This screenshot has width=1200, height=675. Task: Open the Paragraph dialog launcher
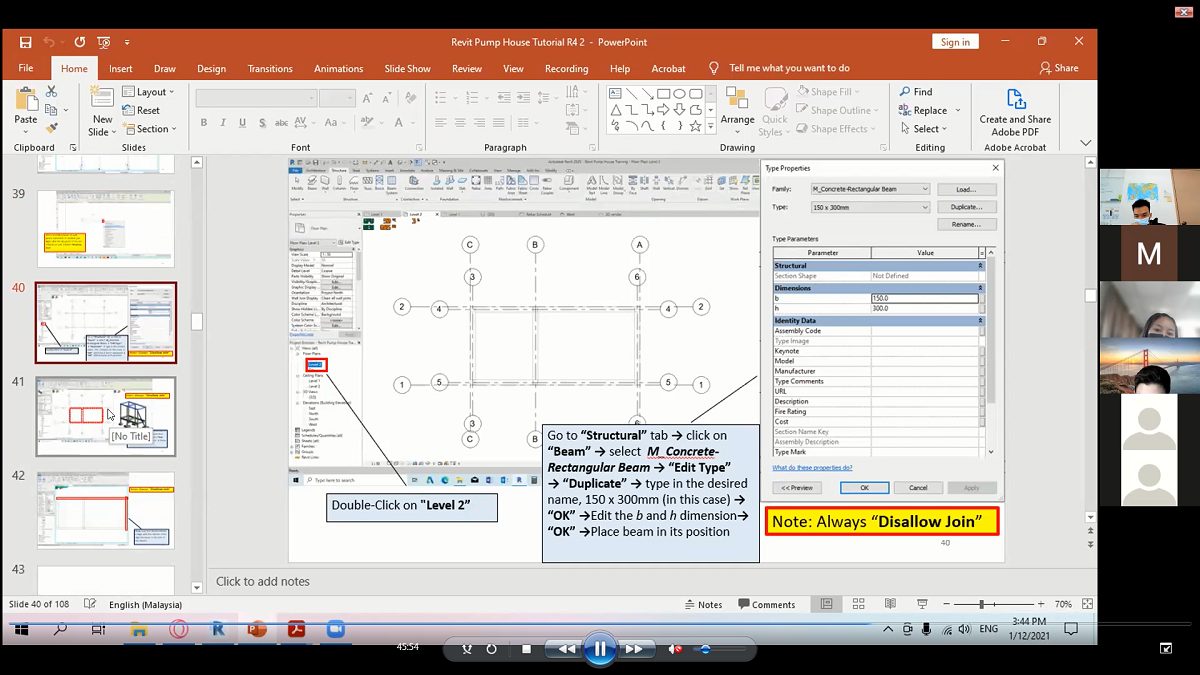click(x=593, y=148)
